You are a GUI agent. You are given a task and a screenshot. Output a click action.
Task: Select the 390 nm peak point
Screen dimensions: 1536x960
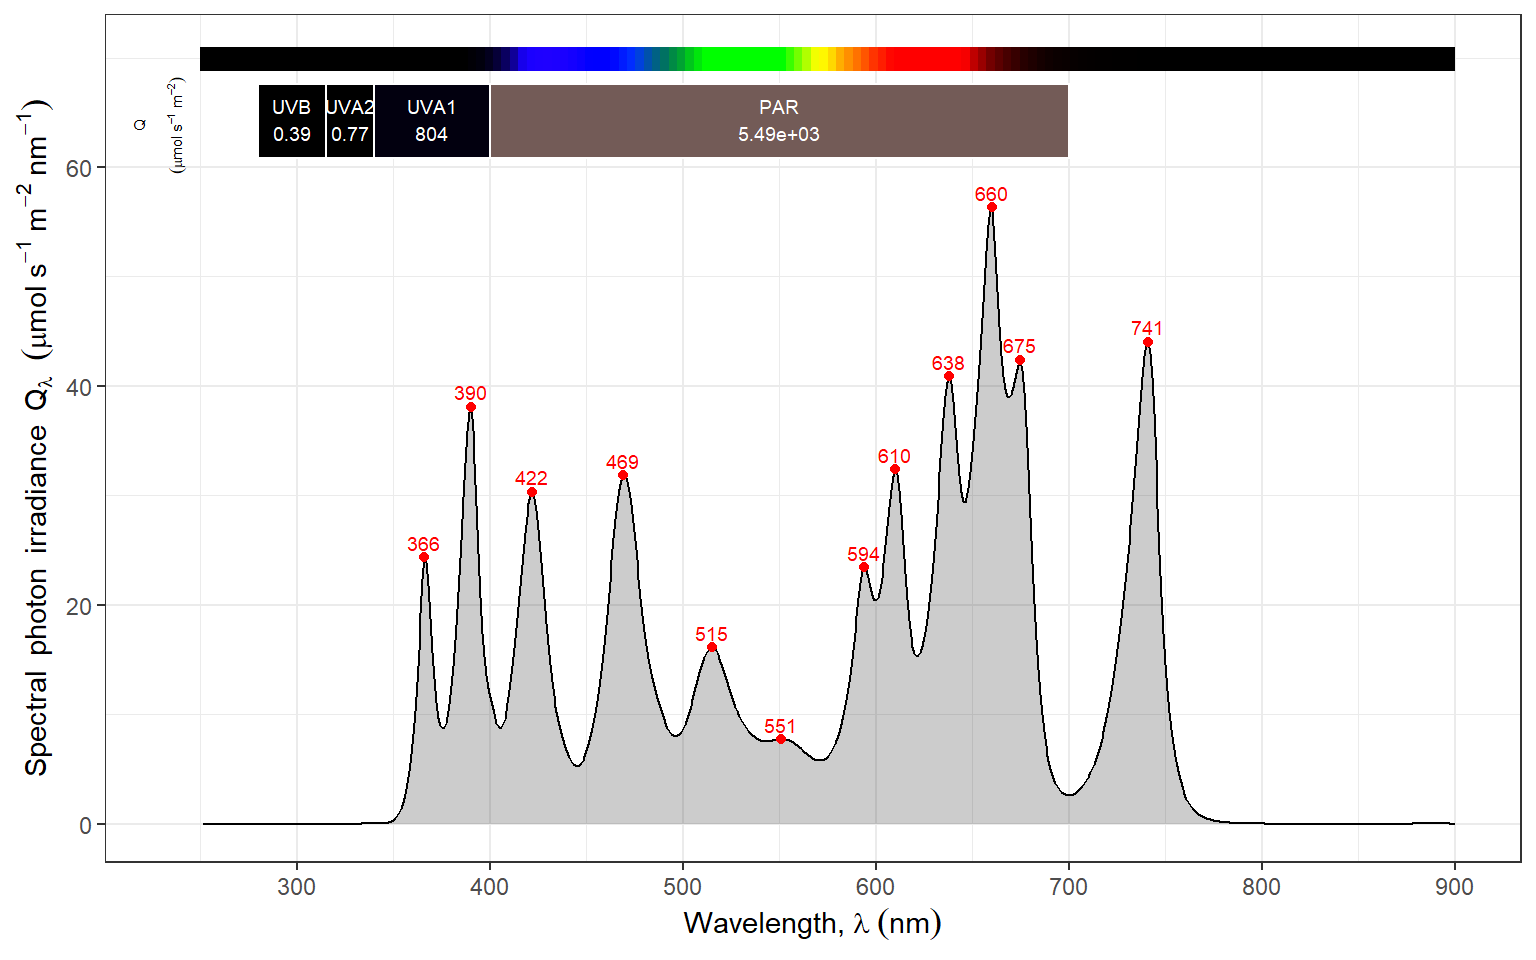(x=470, y=407)
